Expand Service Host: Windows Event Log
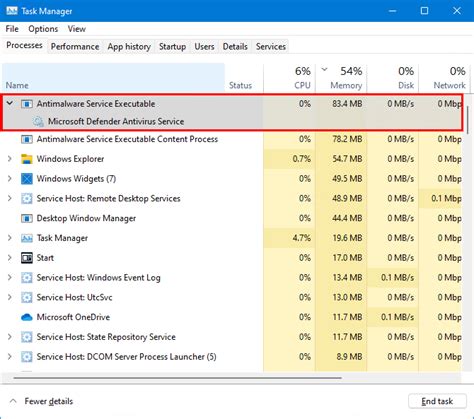The height and width of the screenshot is (419, 474). (10, 277)
